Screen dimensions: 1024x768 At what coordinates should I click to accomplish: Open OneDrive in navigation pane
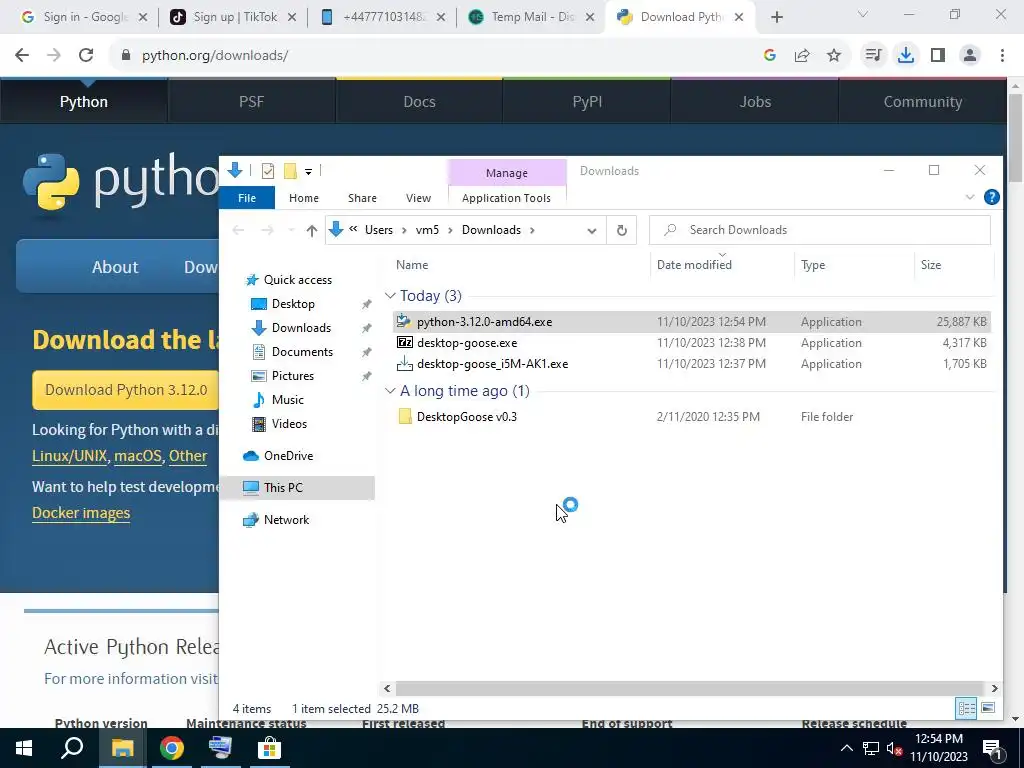pos(288,456)
